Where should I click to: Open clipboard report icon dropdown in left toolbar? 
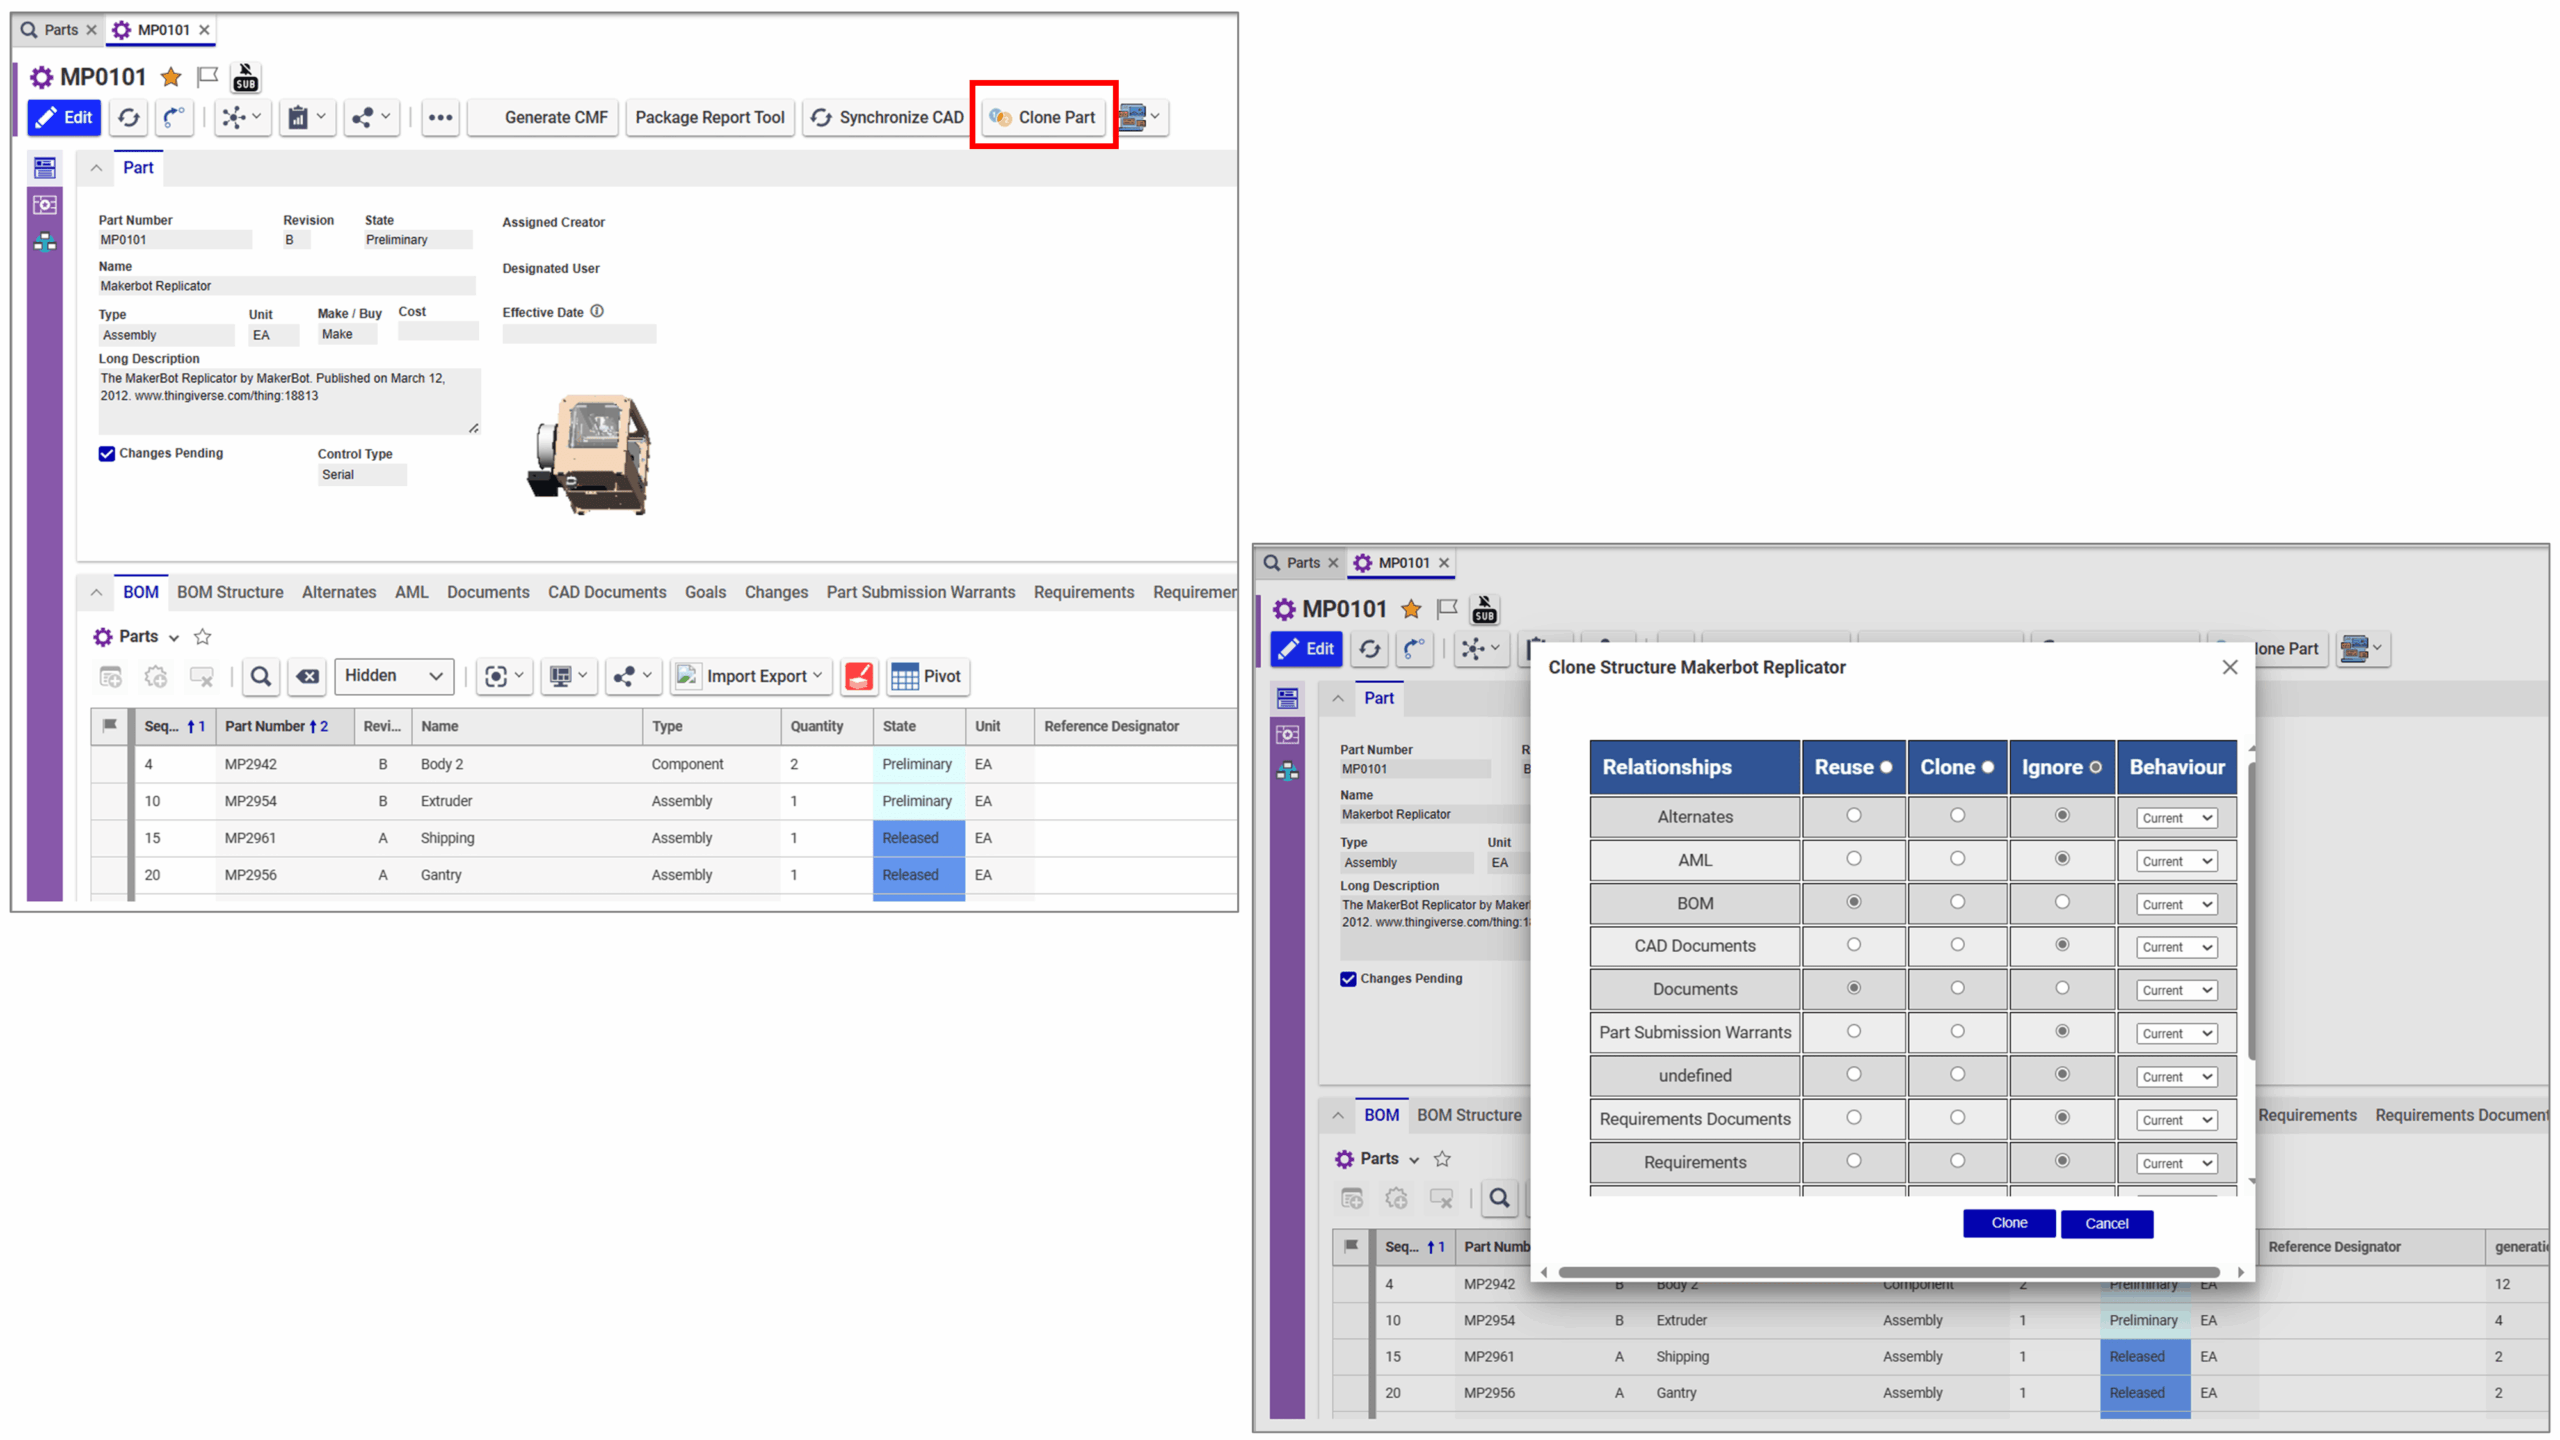(x=307, y=118)
